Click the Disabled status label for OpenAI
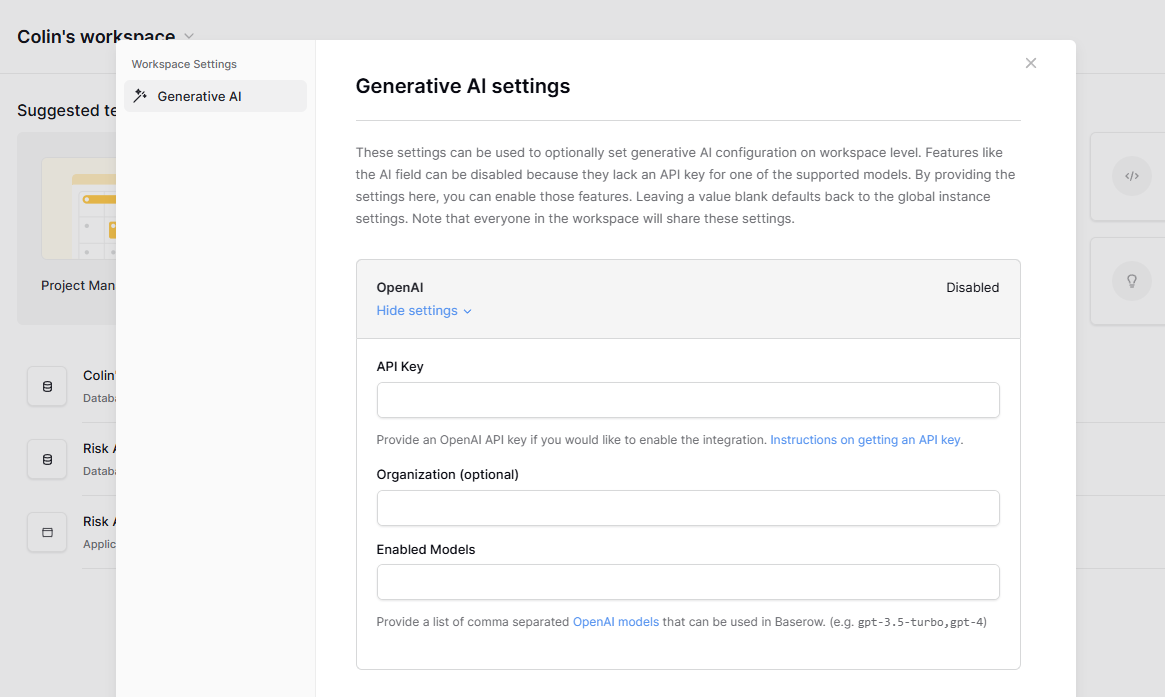Image resolution: width=1165 pixels, height=697 pixels. click(x=972, y=288)
